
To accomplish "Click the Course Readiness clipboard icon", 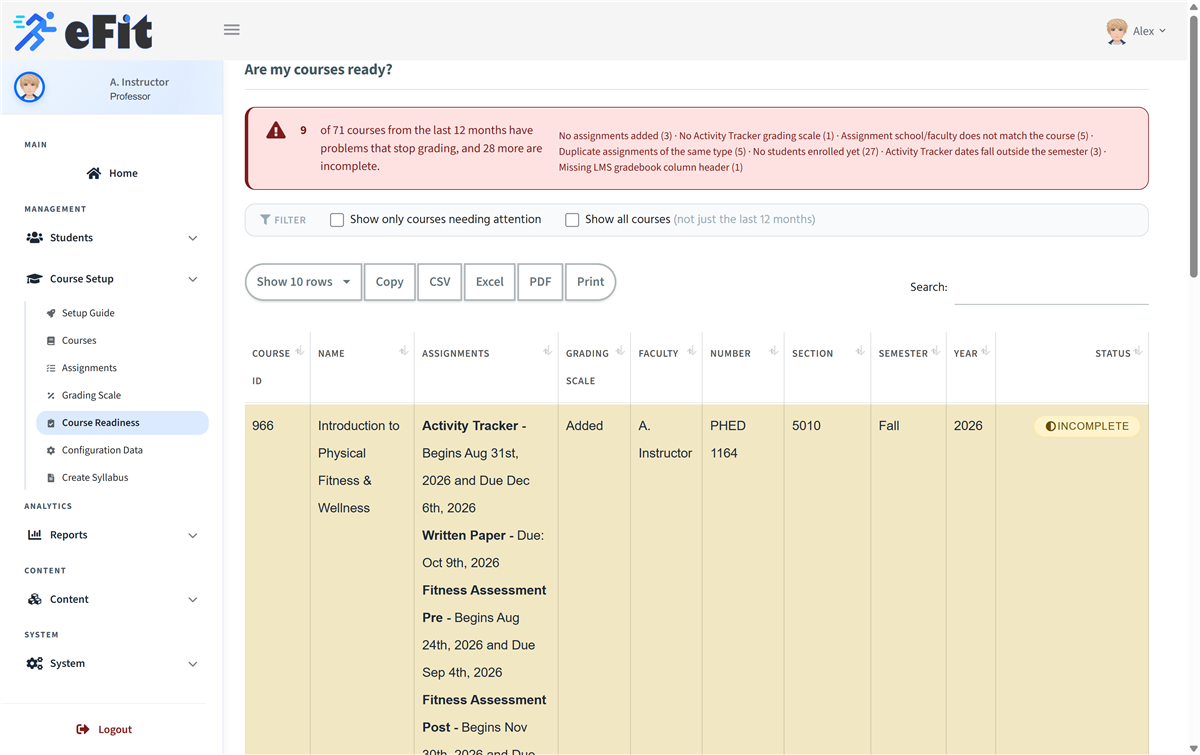I will [x=51, y=423].
